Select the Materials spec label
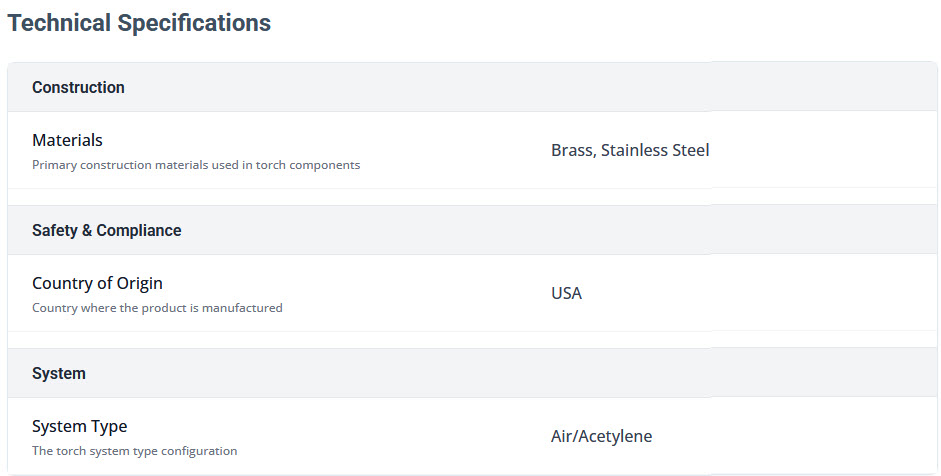The image size is (941, 476). (67, 141)
